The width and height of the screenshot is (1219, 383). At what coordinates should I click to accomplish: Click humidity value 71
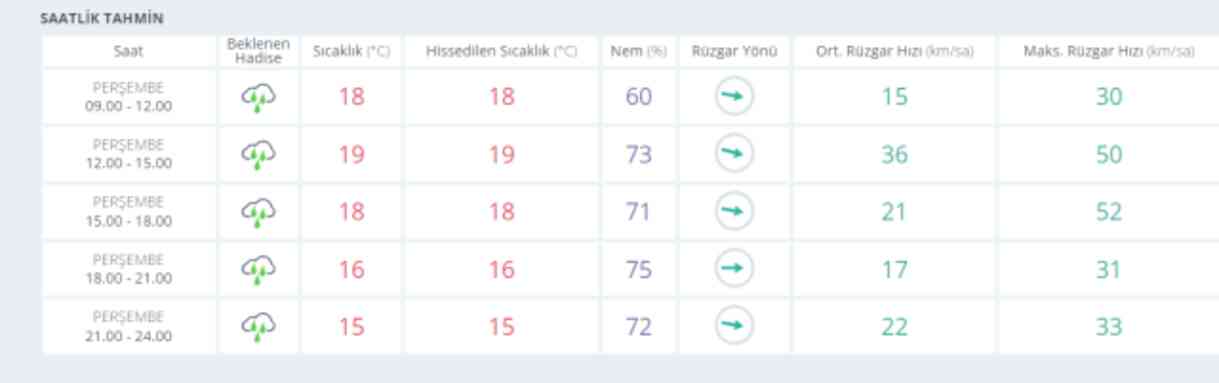pyautogui.click(x=638, y=212)
